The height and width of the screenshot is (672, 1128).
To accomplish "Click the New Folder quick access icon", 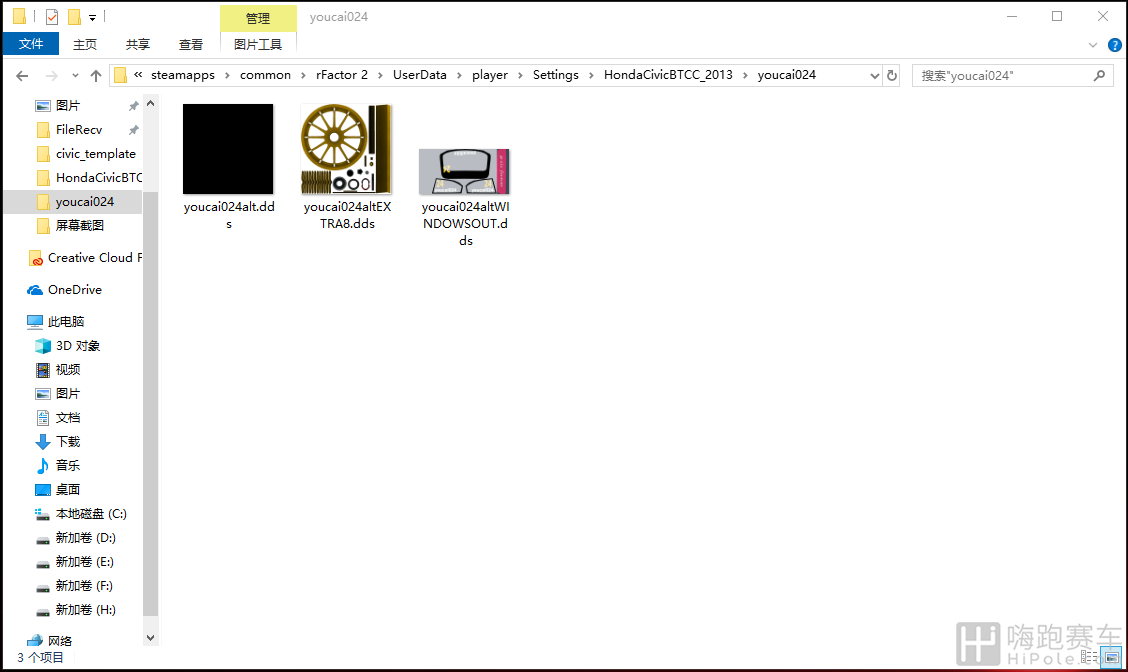I will click(x=74, y=17).
